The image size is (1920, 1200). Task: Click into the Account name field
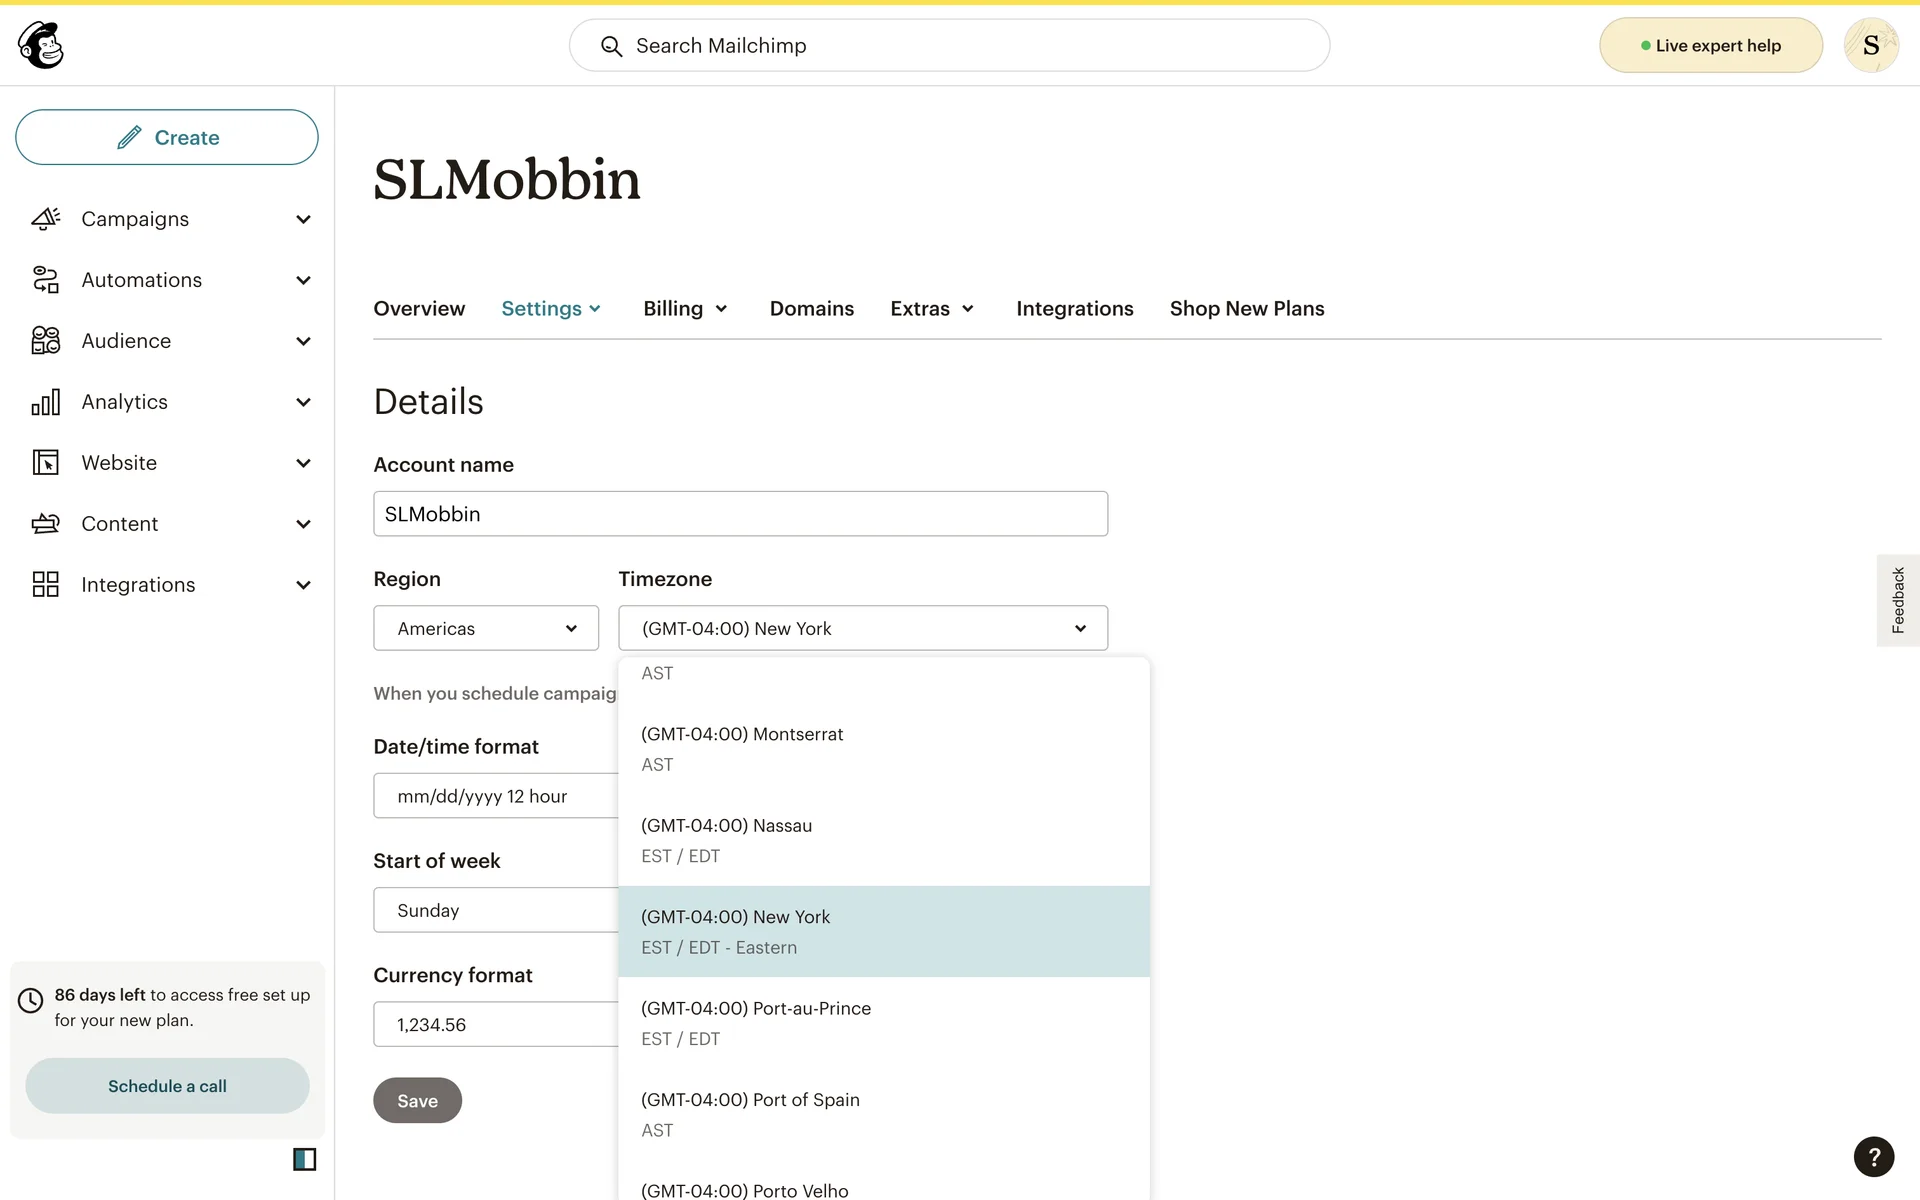click(740, 514)
